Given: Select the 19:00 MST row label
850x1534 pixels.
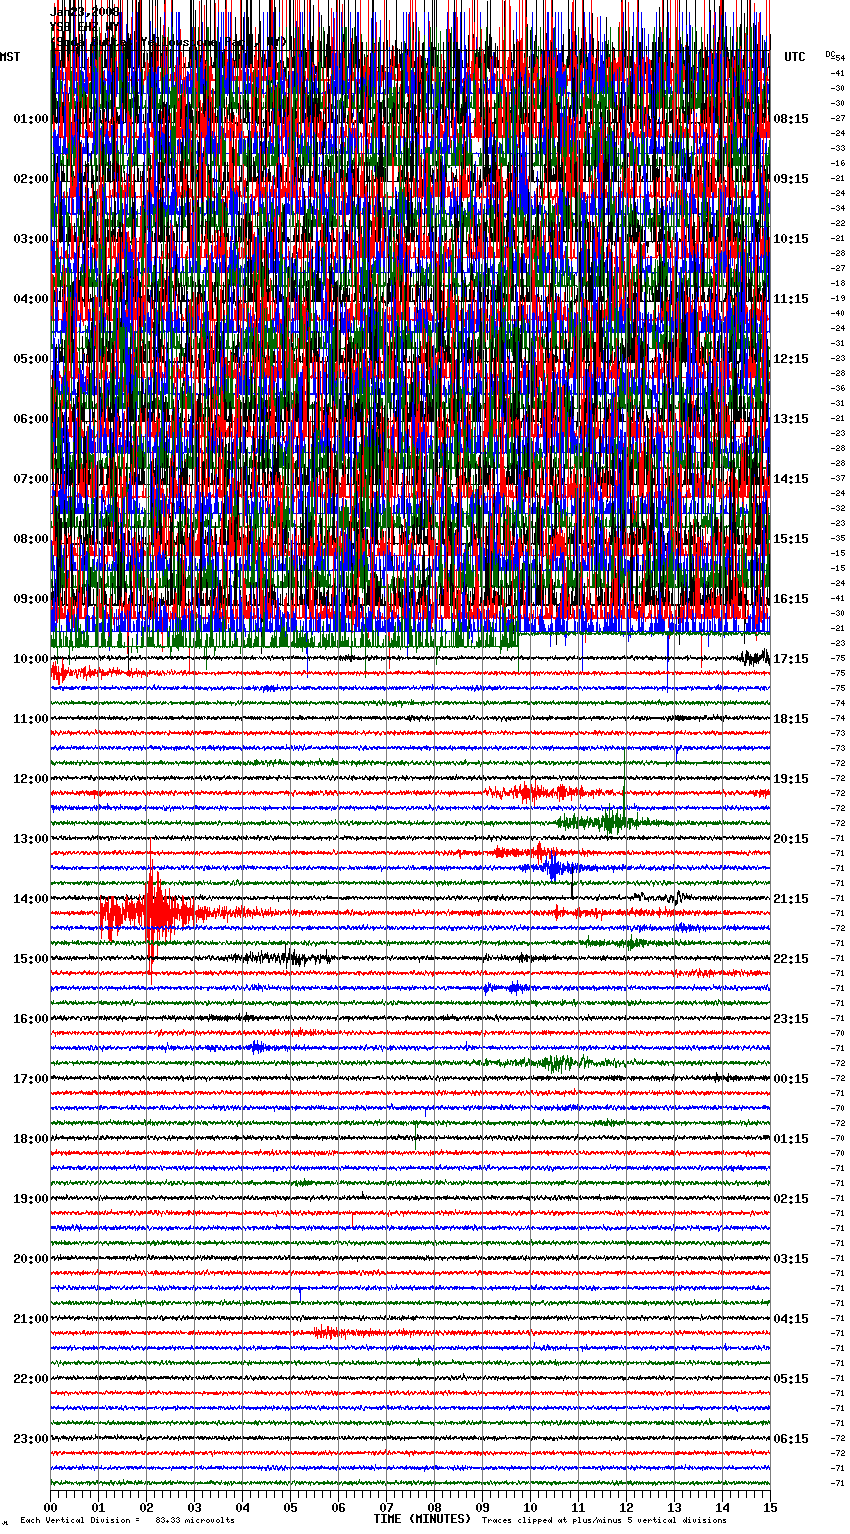Looking at the screenshot, I should coord(31,1199).
